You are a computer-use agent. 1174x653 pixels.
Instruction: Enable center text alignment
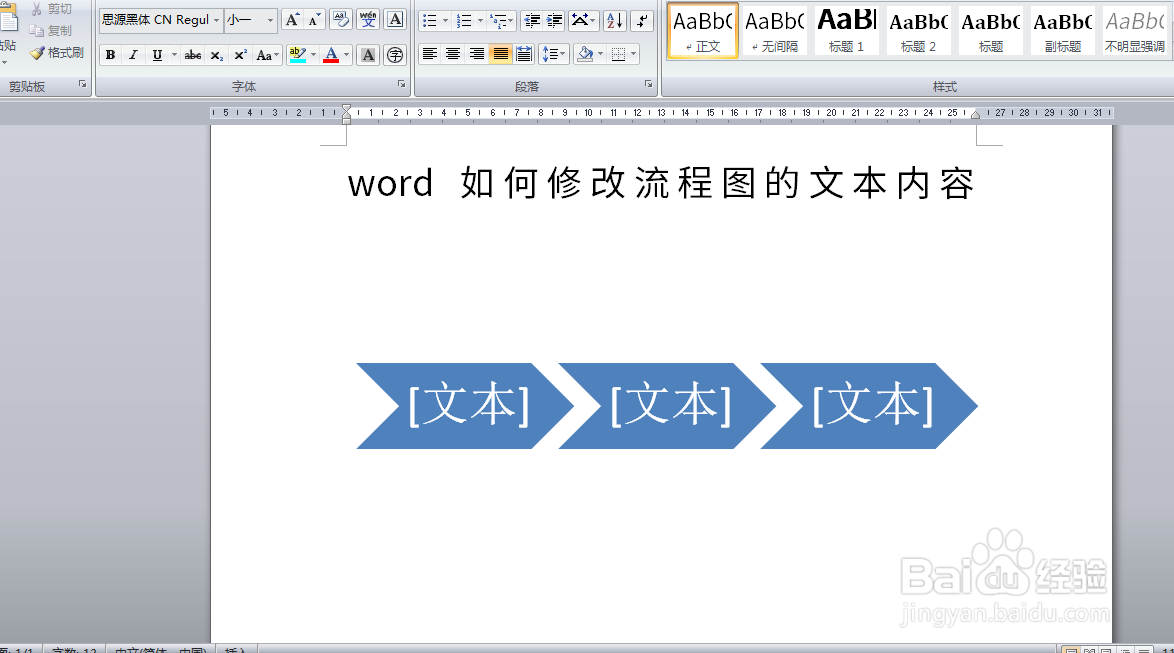pos(453,54)
